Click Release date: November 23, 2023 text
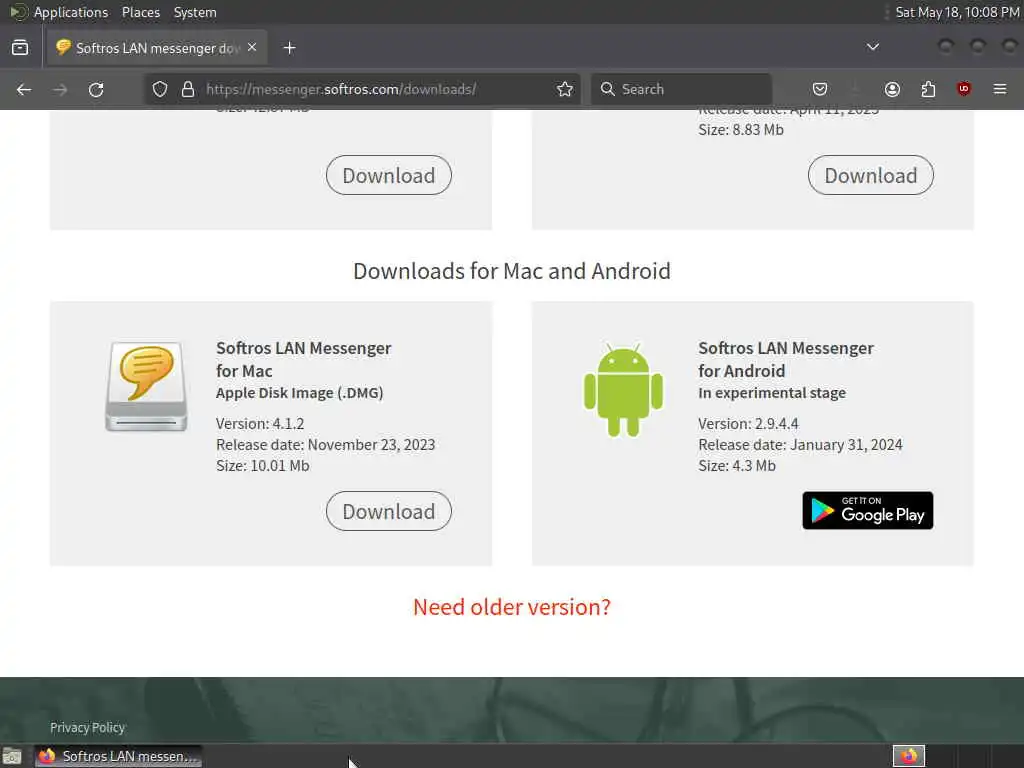 click(325, 445)
